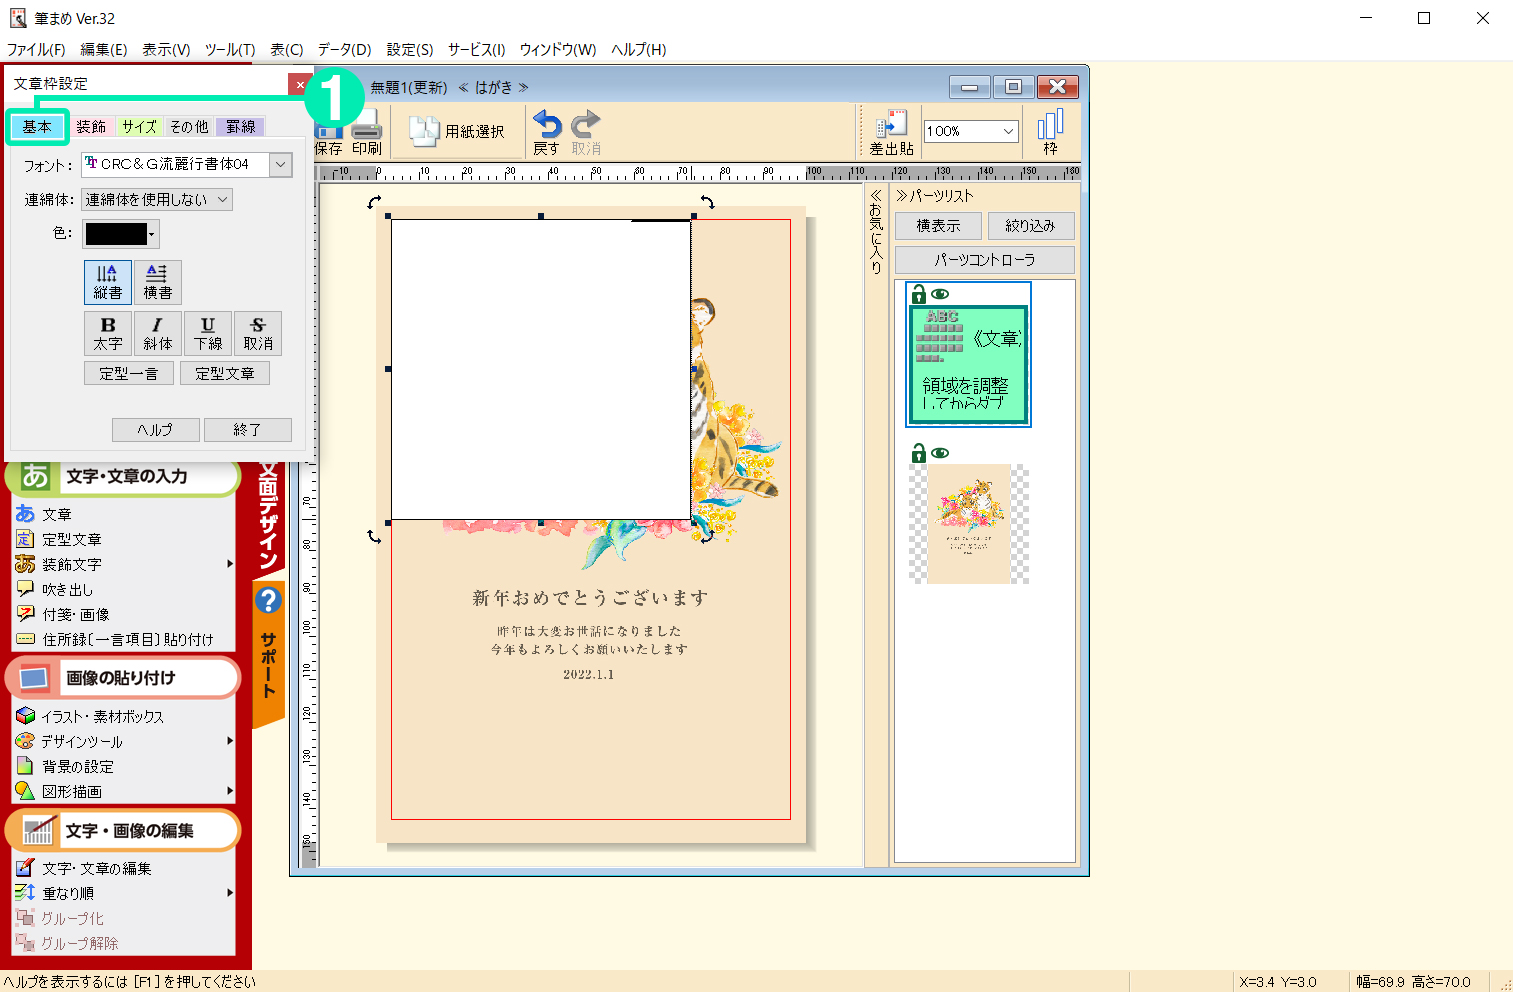This screenshot has height=992, width=1513.
Task: Expand the 100% zoom level dropdown
Action: pos(1008,130)
